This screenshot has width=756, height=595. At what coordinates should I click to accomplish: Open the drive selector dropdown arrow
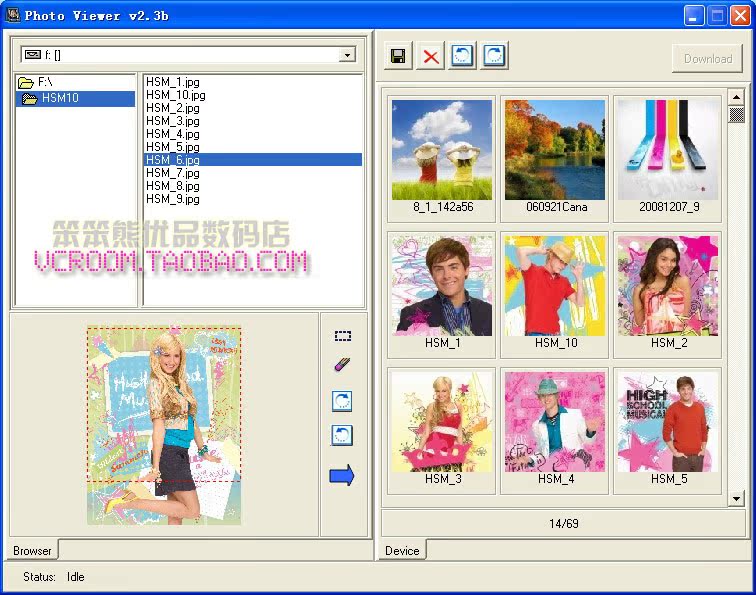coord(347,54)
